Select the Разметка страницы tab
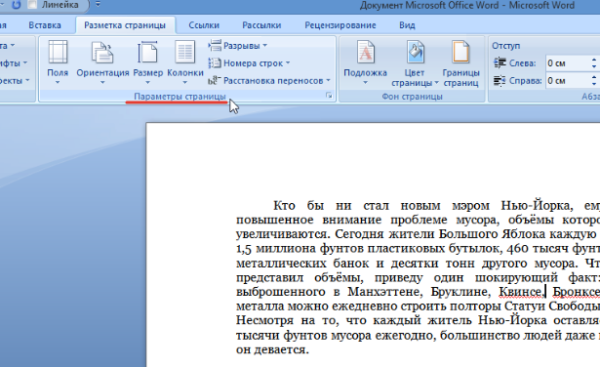This screenshot has height=367, width=600. click(125, 25)
